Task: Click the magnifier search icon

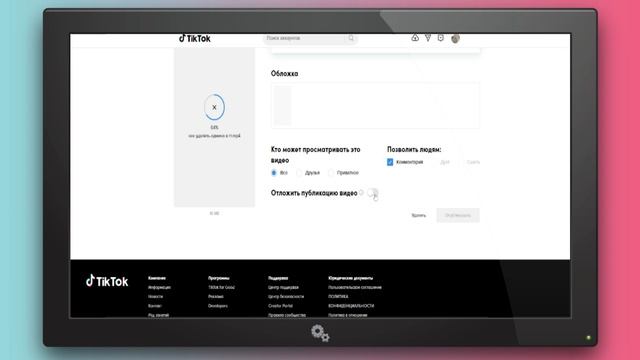Action: [351, 38]
